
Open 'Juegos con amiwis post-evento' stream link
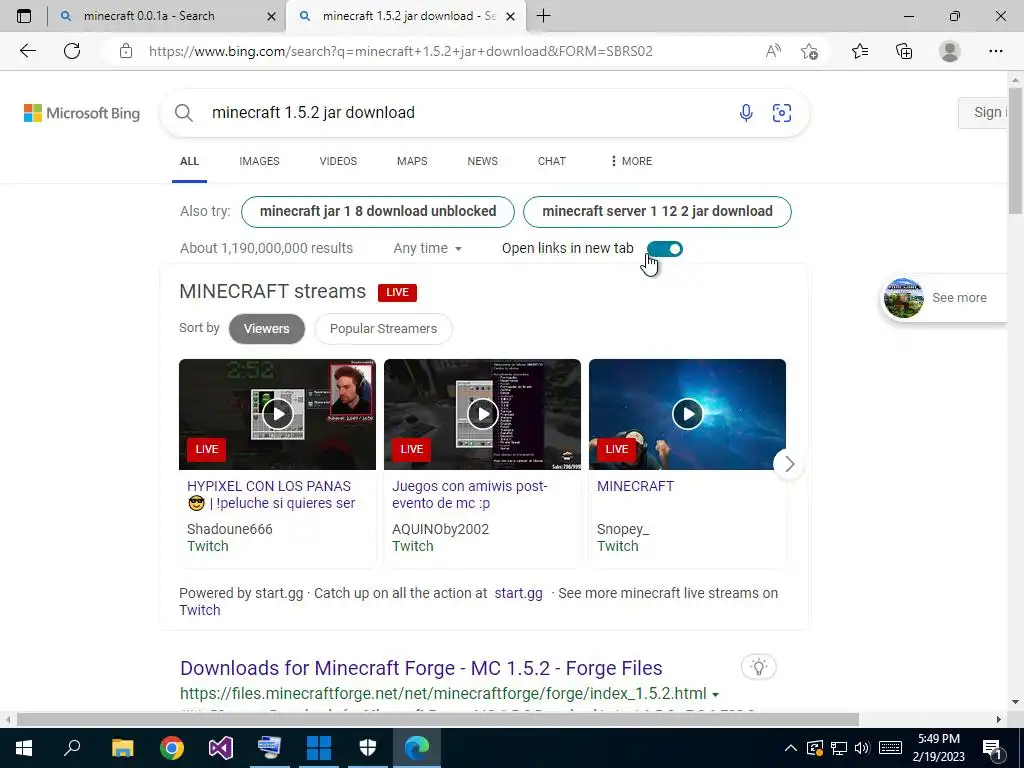point(470,495)
